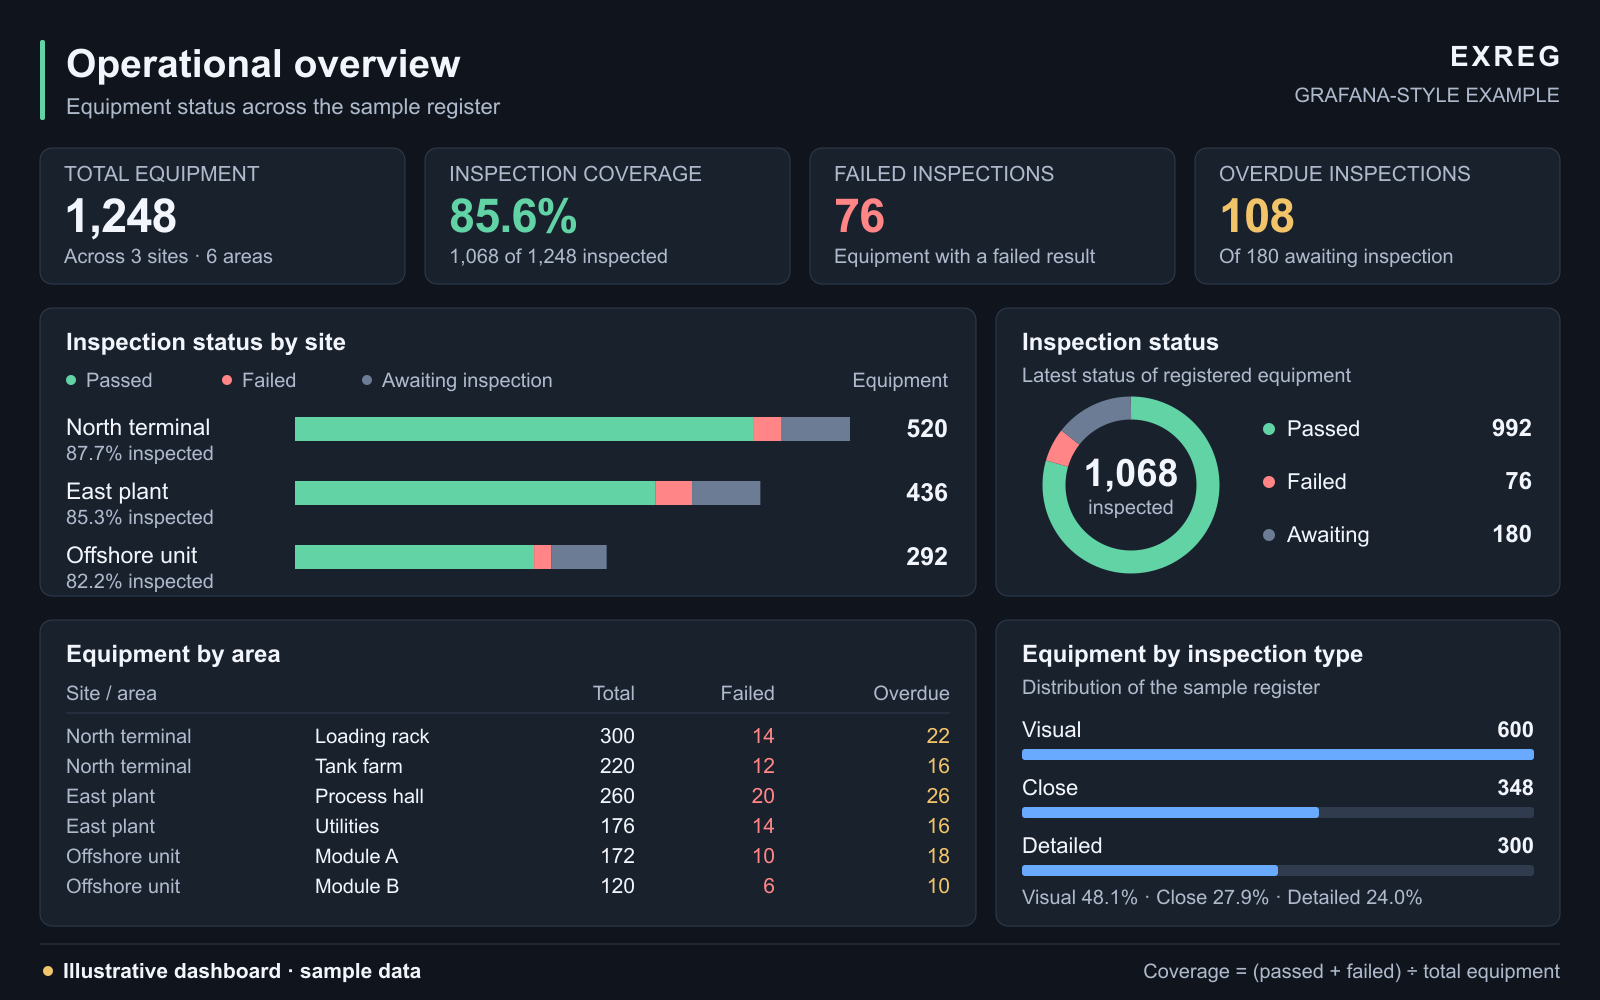Image resolution: width=1600 pixels, height=1000 pixels.
Task: Select the Failed legend dot in site chart
Action: coord(227,380)
